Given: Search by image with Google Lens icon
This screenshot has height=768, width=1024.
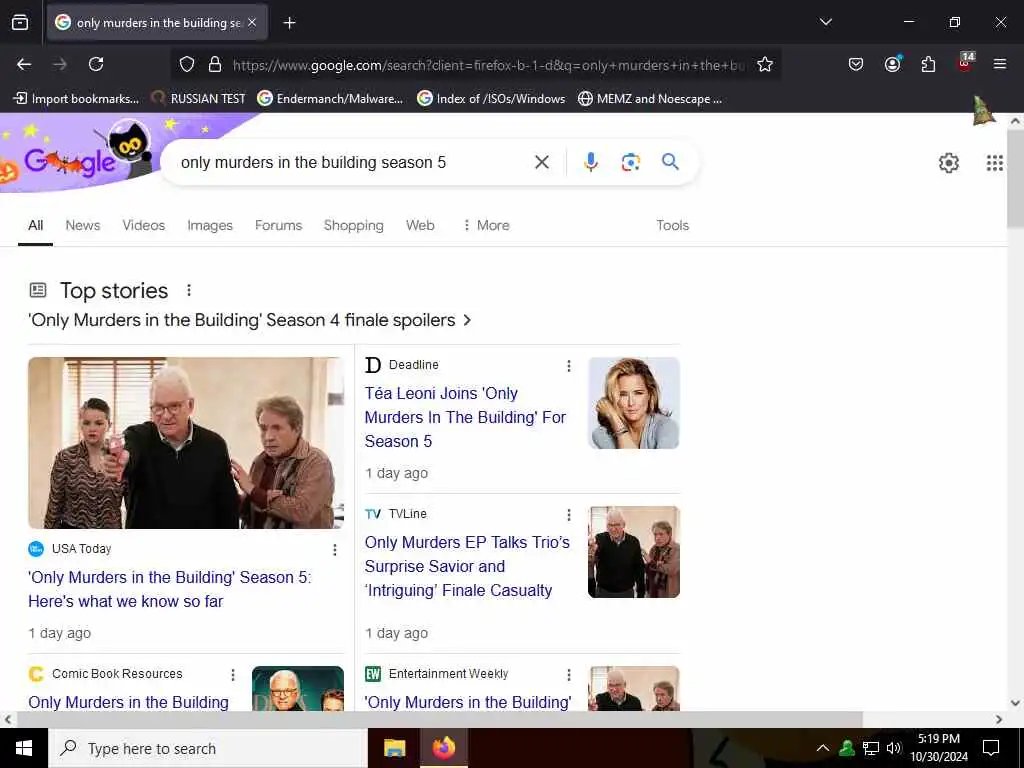Looking at the screenshot, I should (630, 162).
